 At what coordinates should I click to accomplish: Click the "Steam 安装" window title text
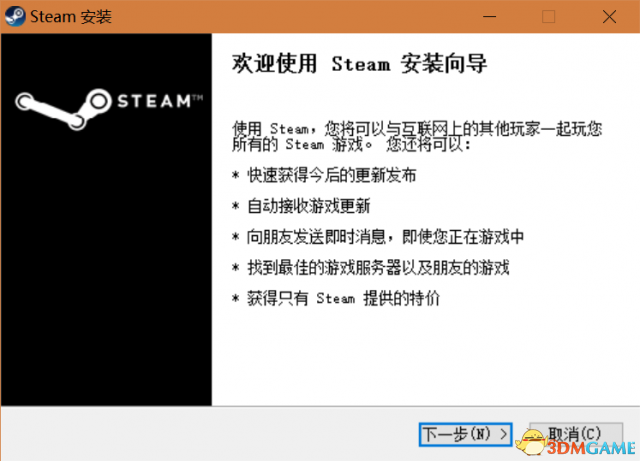[71, 17]
